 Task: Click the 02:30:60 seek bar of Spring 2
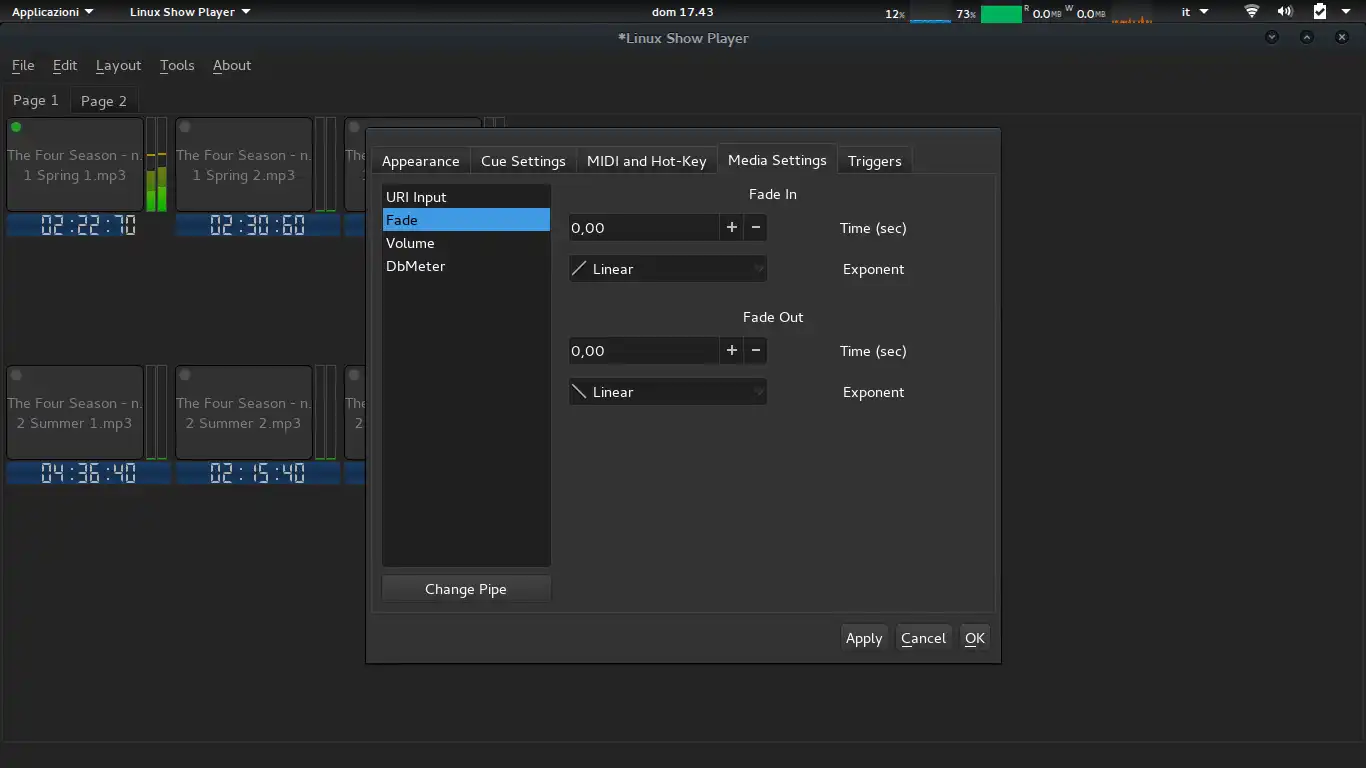pyautogui.click(x=257, y=226)
